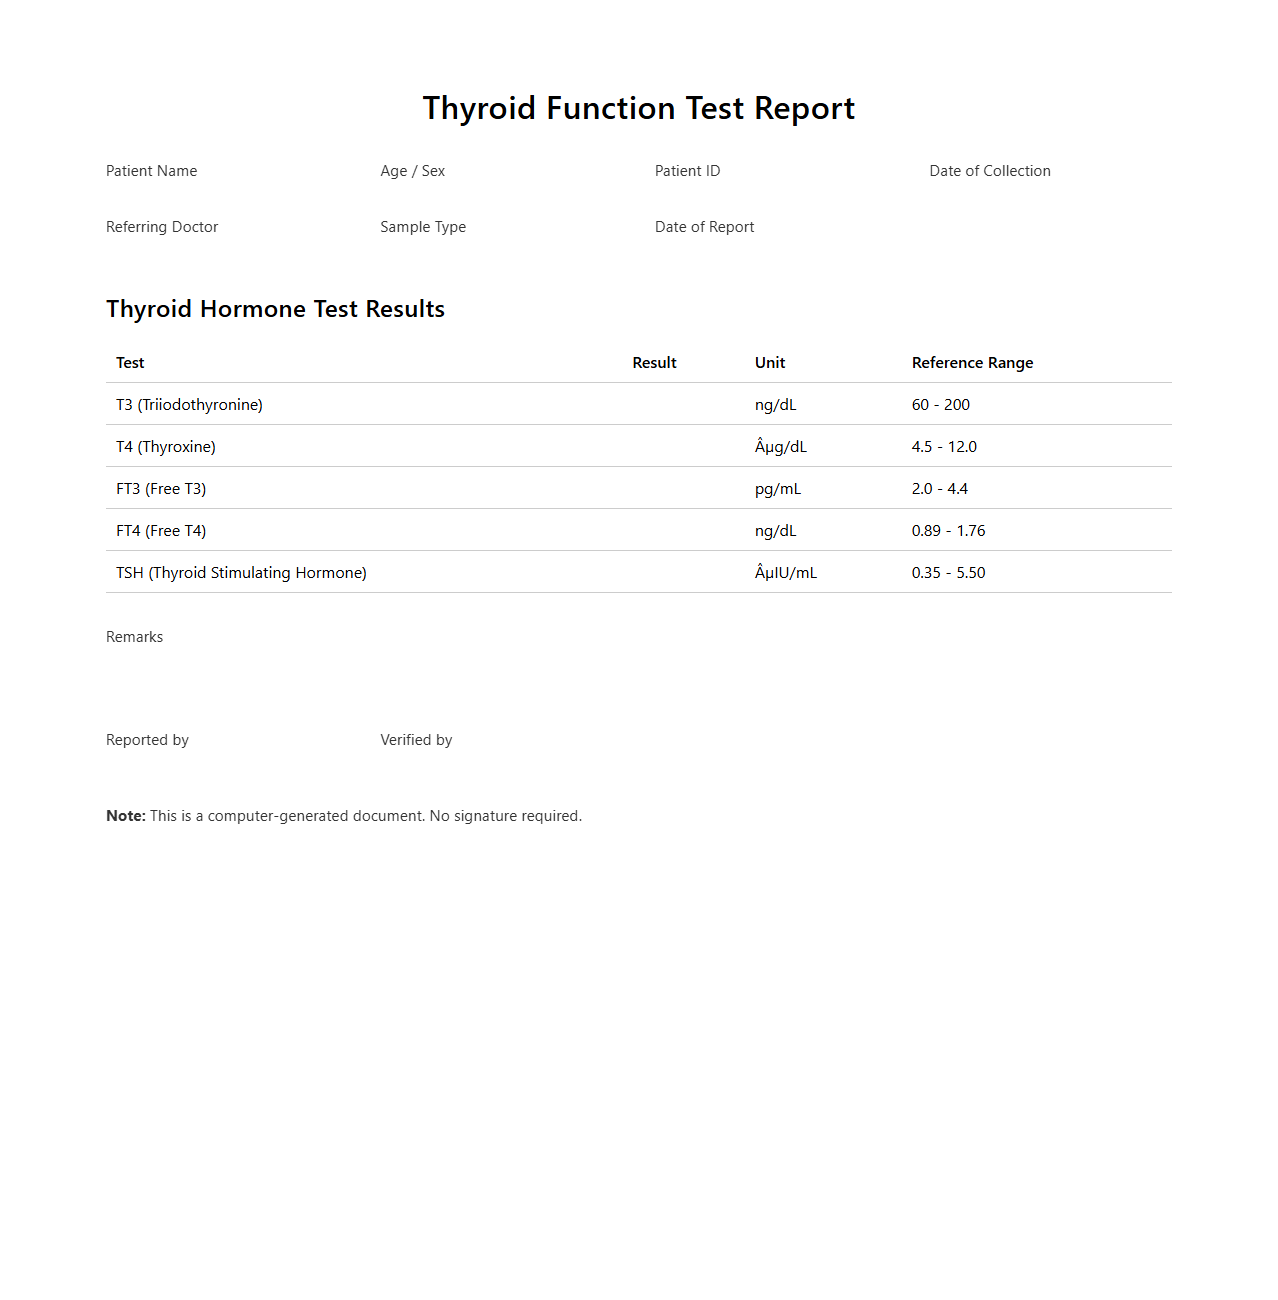Screen dimensions: 1278x1300
Task: Select the Thyroid Hormone Test Results heading
Action: tap(276, 308)
